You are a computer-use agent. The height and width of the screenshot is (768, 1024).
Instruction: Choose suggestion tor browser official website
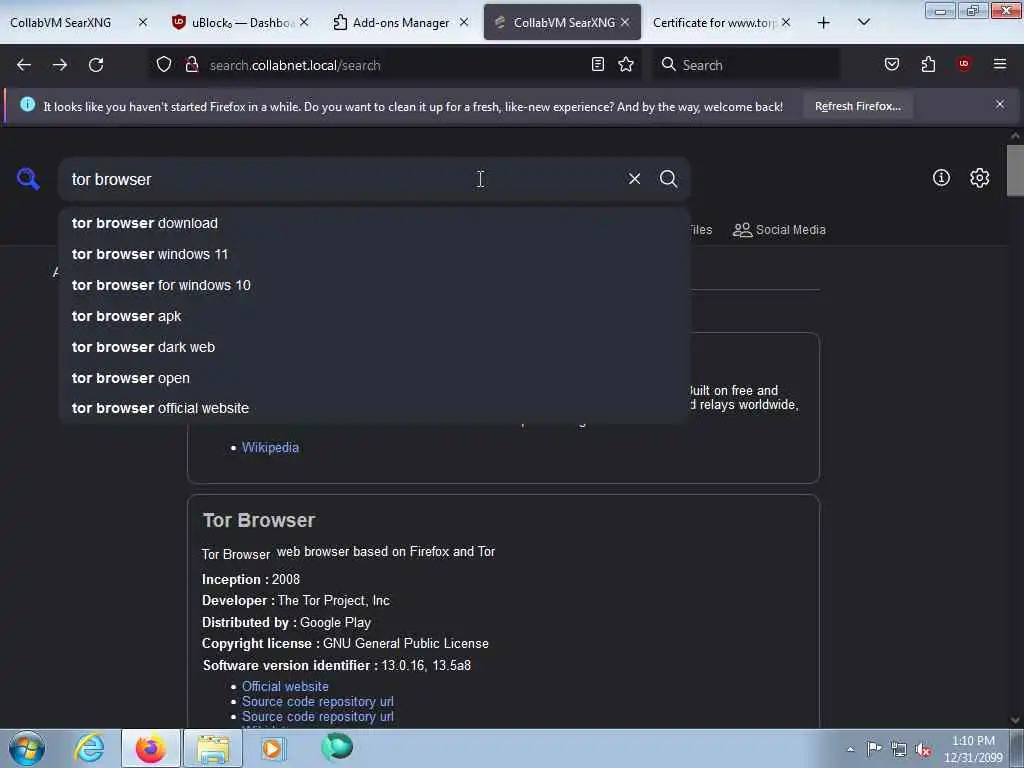point(374,408)
